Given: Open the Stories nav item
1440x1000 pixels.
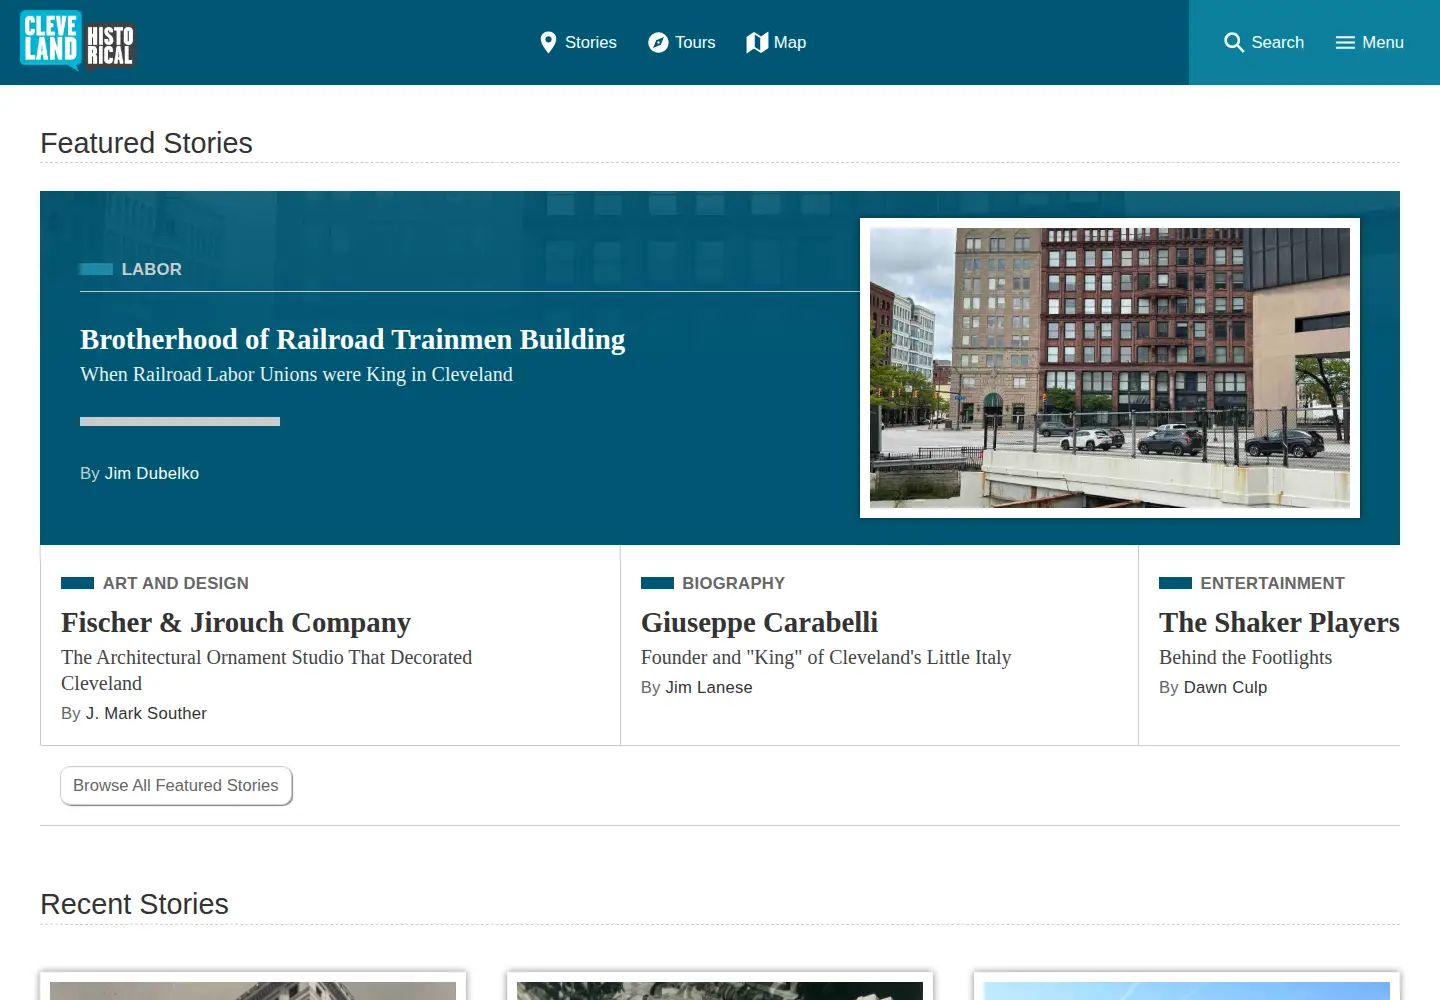Looking at the screenshot, I should (x=578, y=42).
